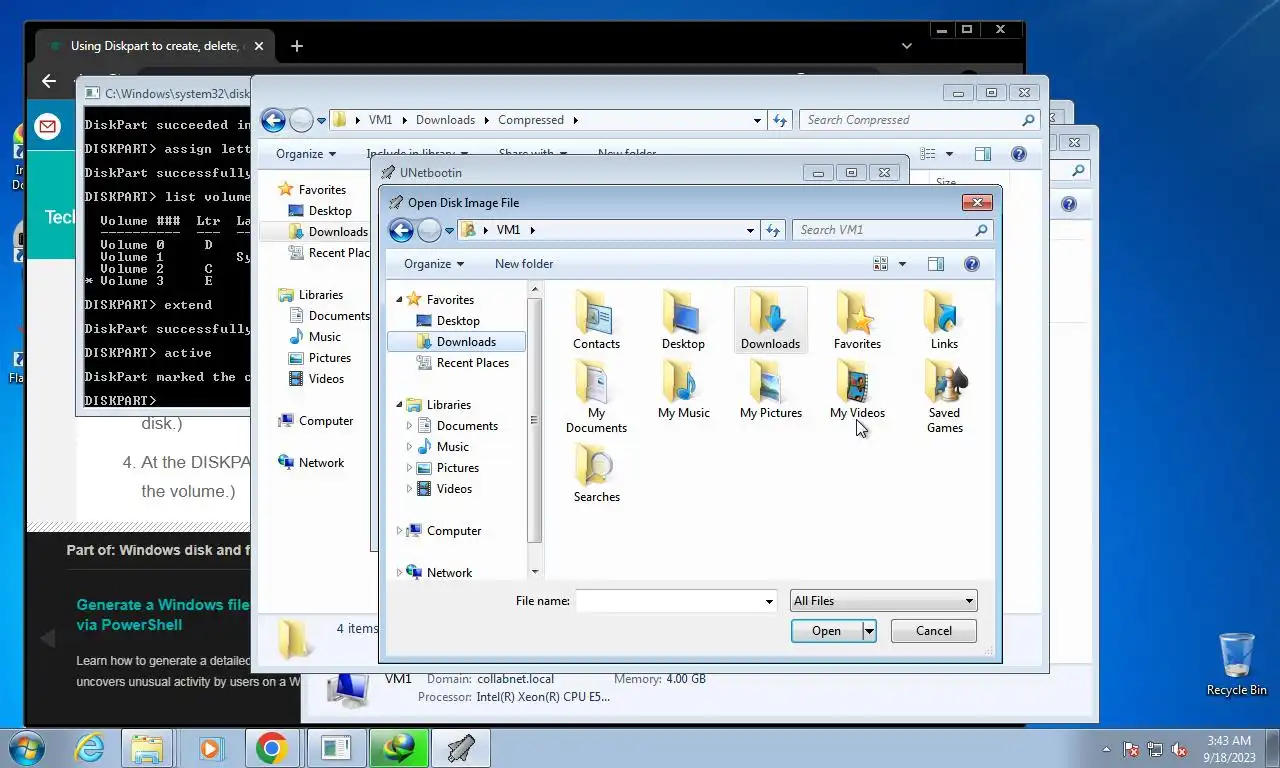Collapse Libraries in the dialog navigation pane
The image size is (1280, 768).
tap(400, 405)
